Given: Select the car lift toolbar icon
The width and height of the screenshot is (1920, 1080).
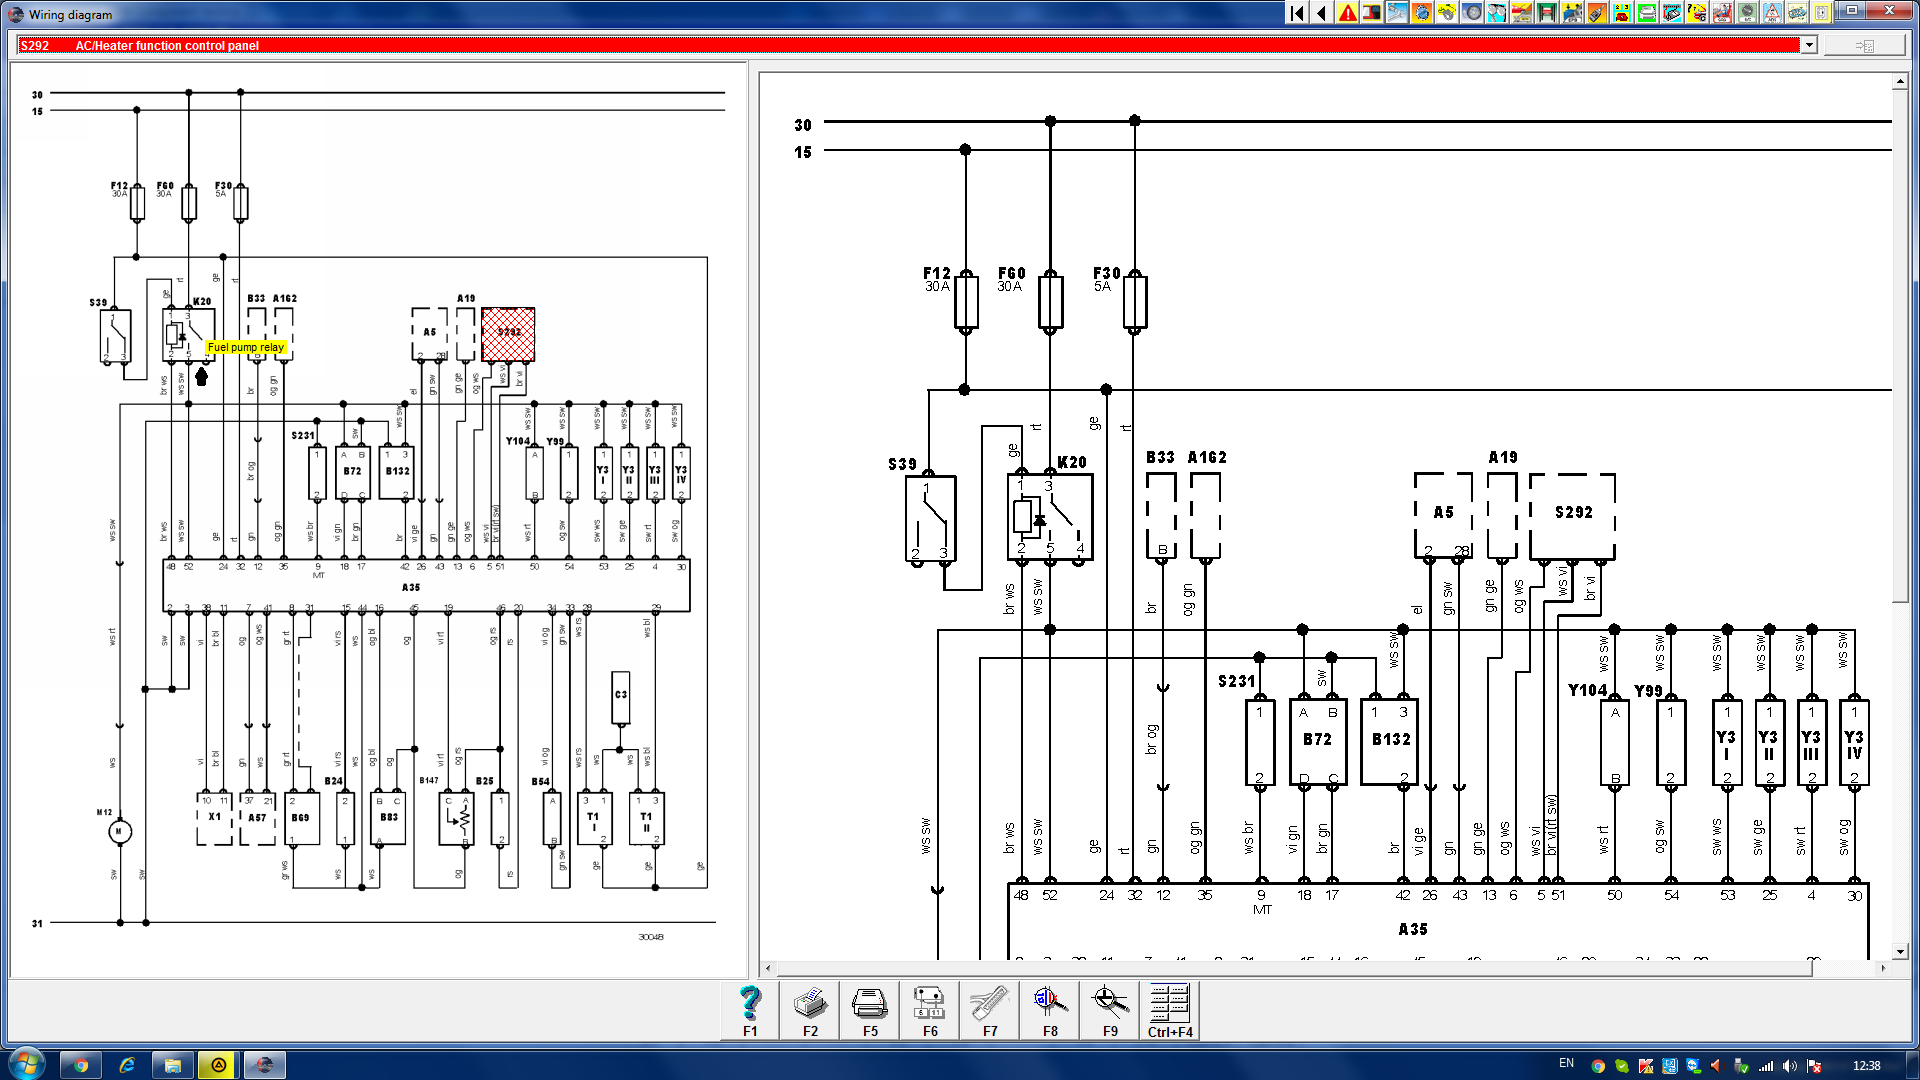Looking at the screenshot, I should click(1547, 13).
